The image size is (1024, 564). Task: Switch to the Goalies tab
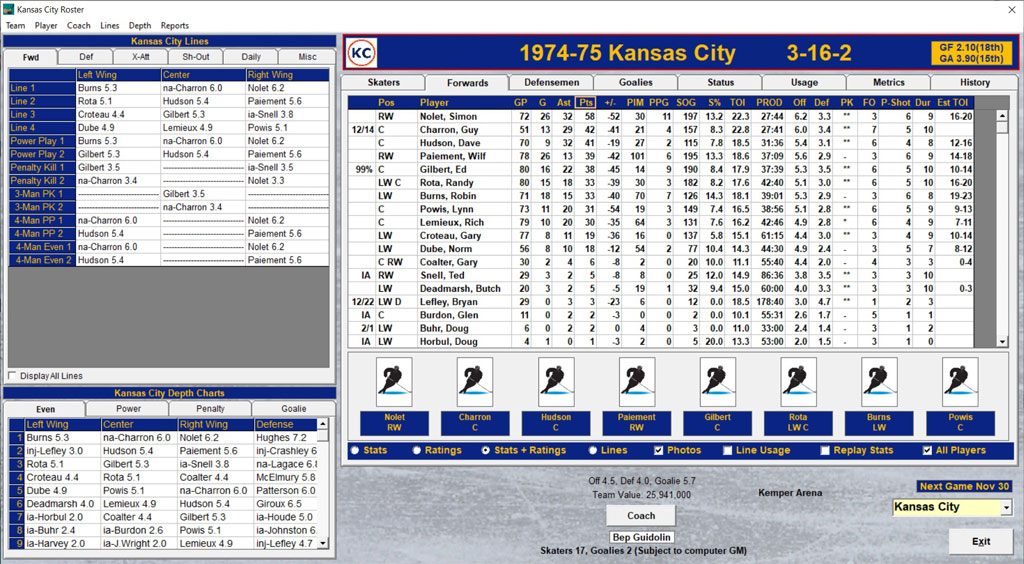pyautogui.click(x=635, y=82)
